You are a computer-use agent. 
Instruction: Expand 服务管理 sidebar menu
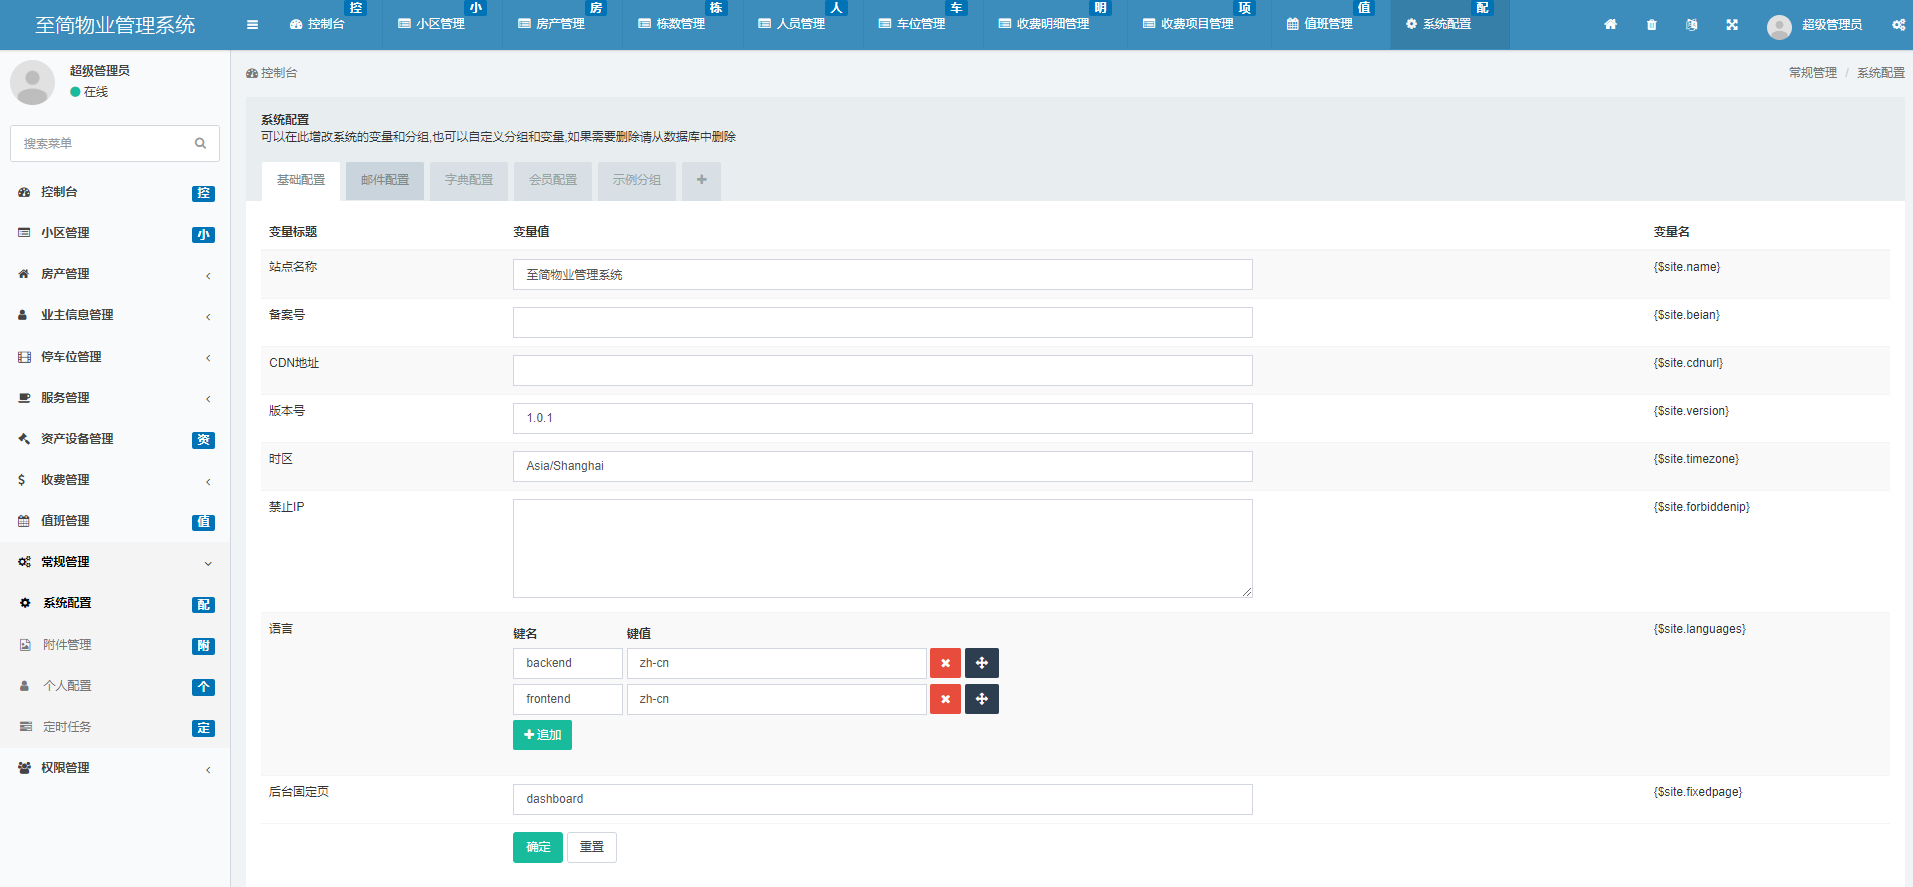click(x=115, y=398)
